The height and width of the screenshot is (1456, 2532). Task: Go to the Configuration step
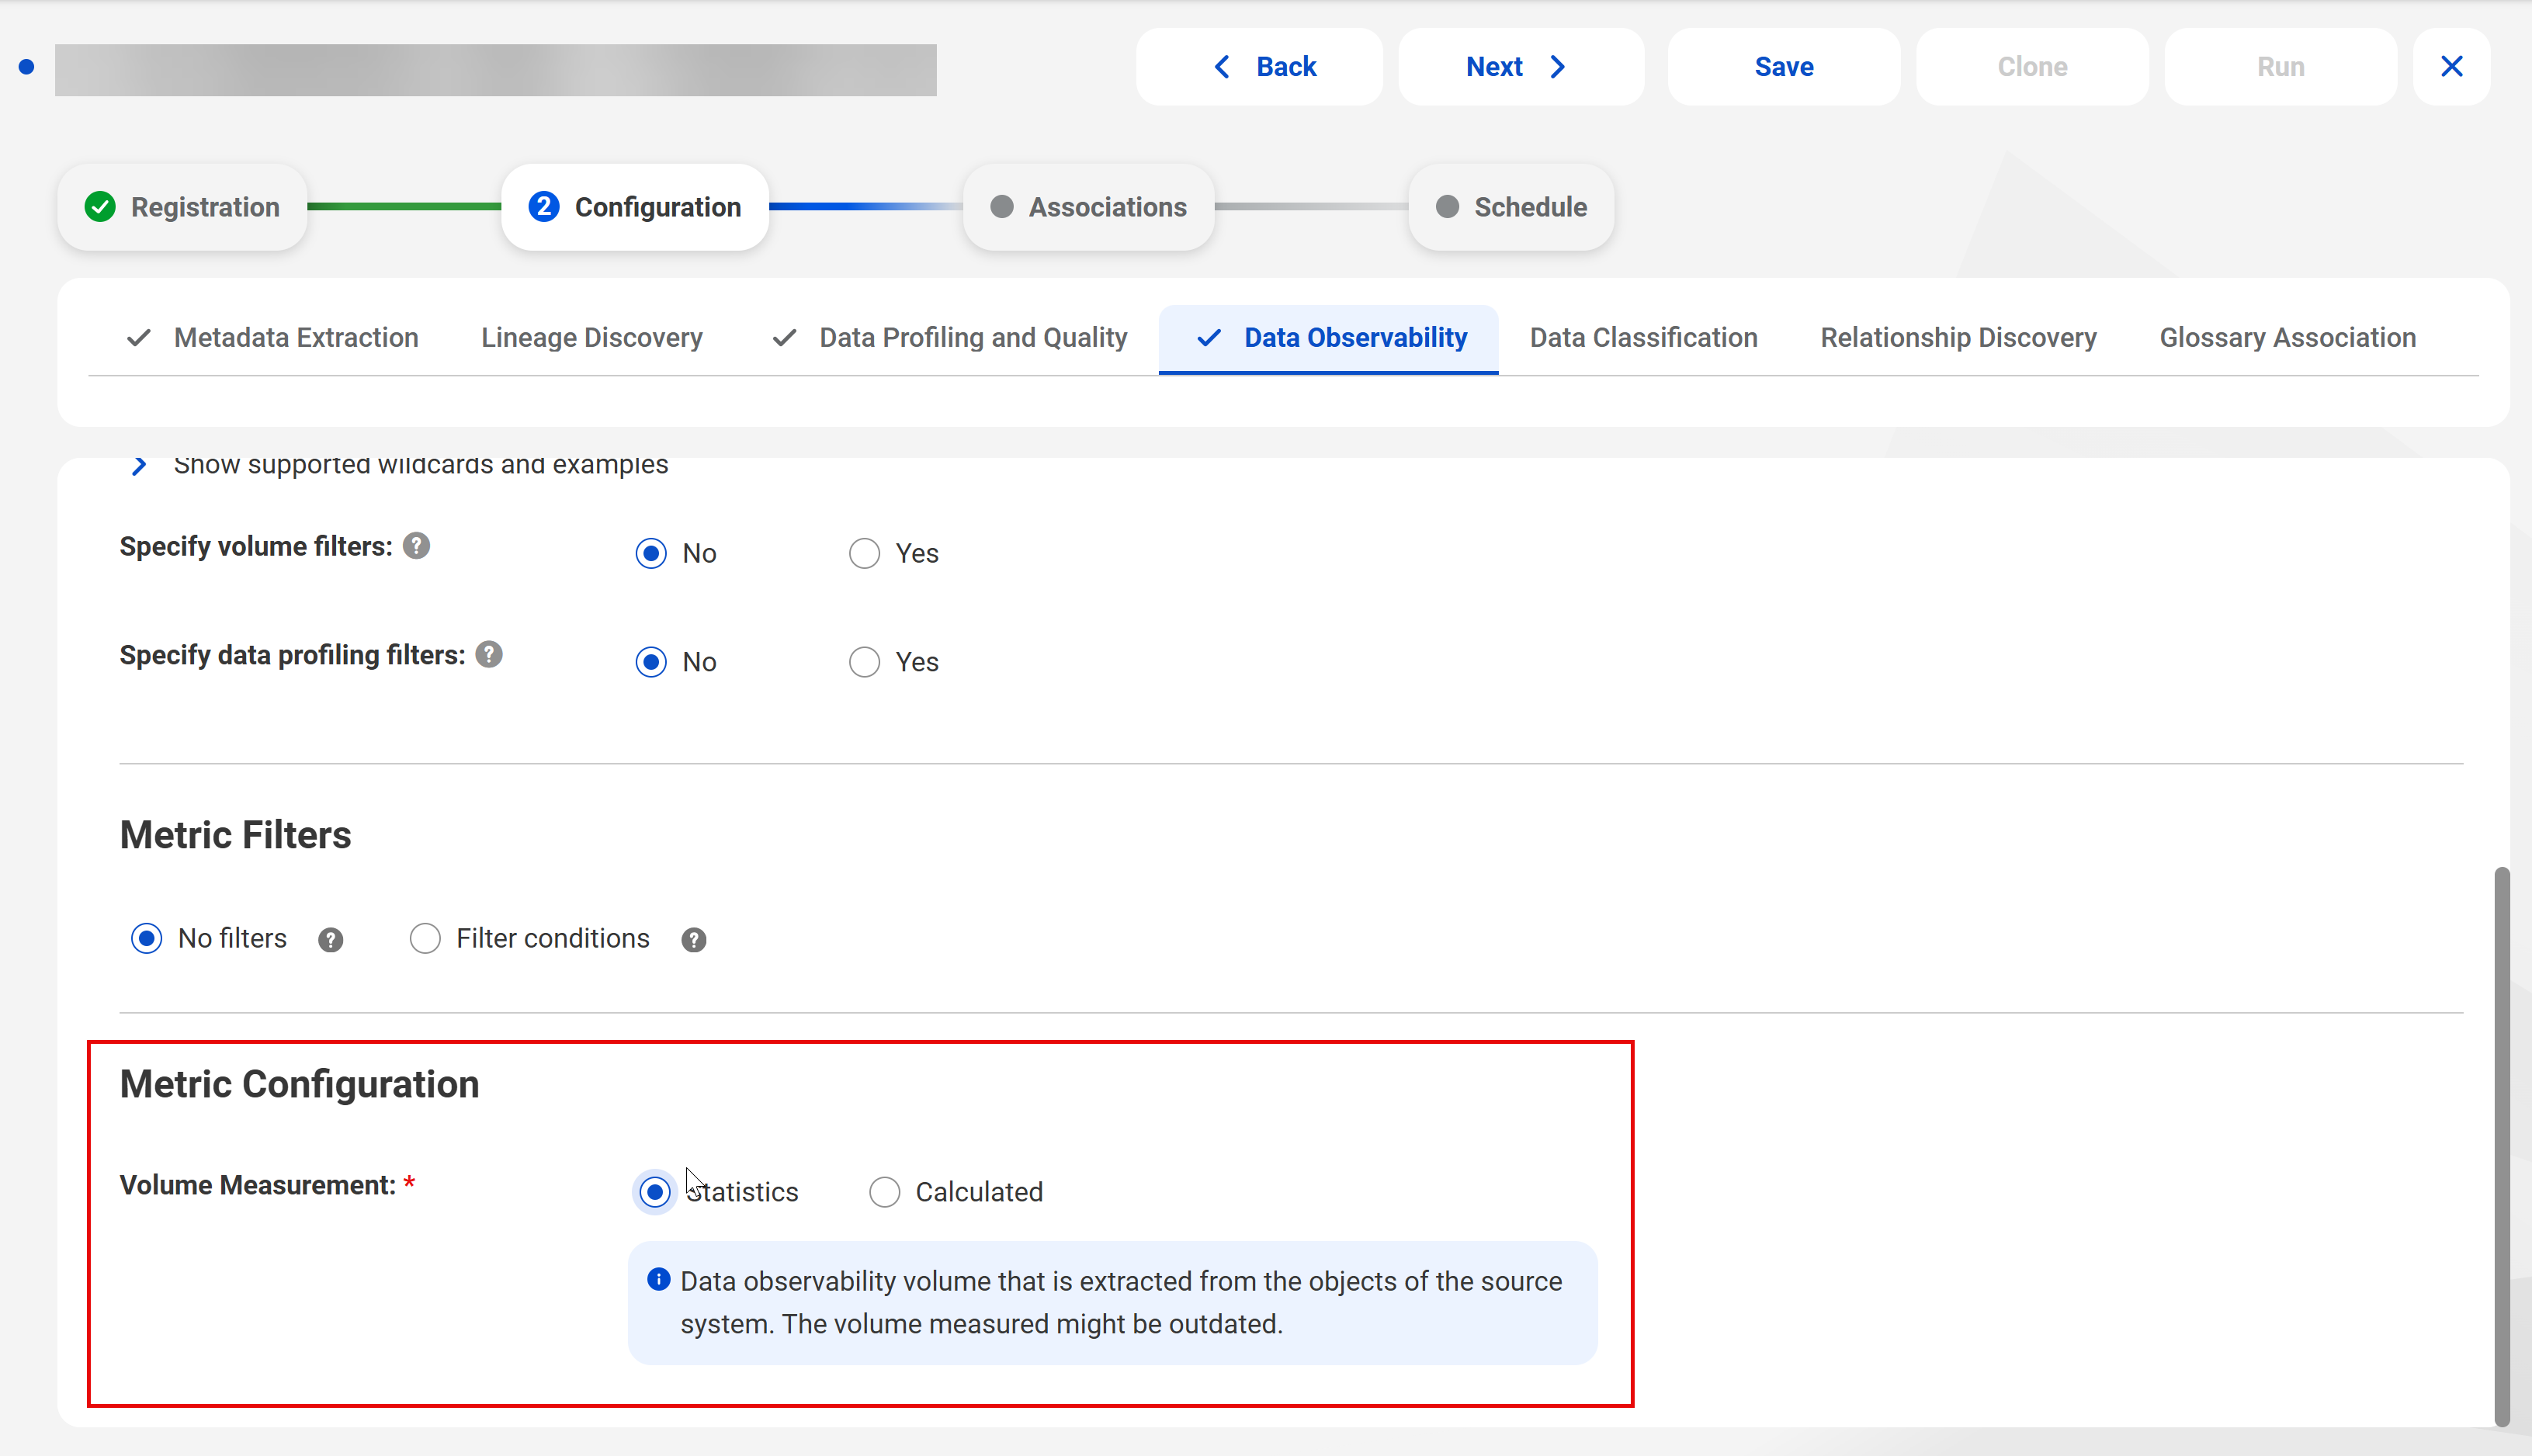[635, 207]
